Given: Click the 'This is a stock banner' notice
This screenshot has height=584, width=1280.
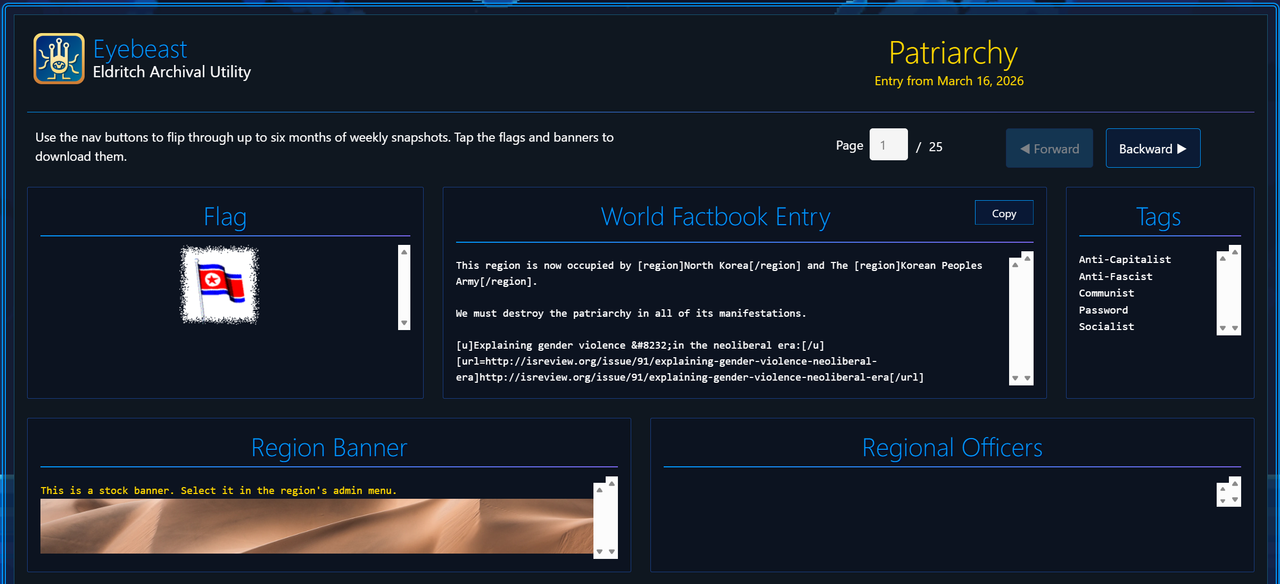Looking at the screenshot, I should point(219,491).
